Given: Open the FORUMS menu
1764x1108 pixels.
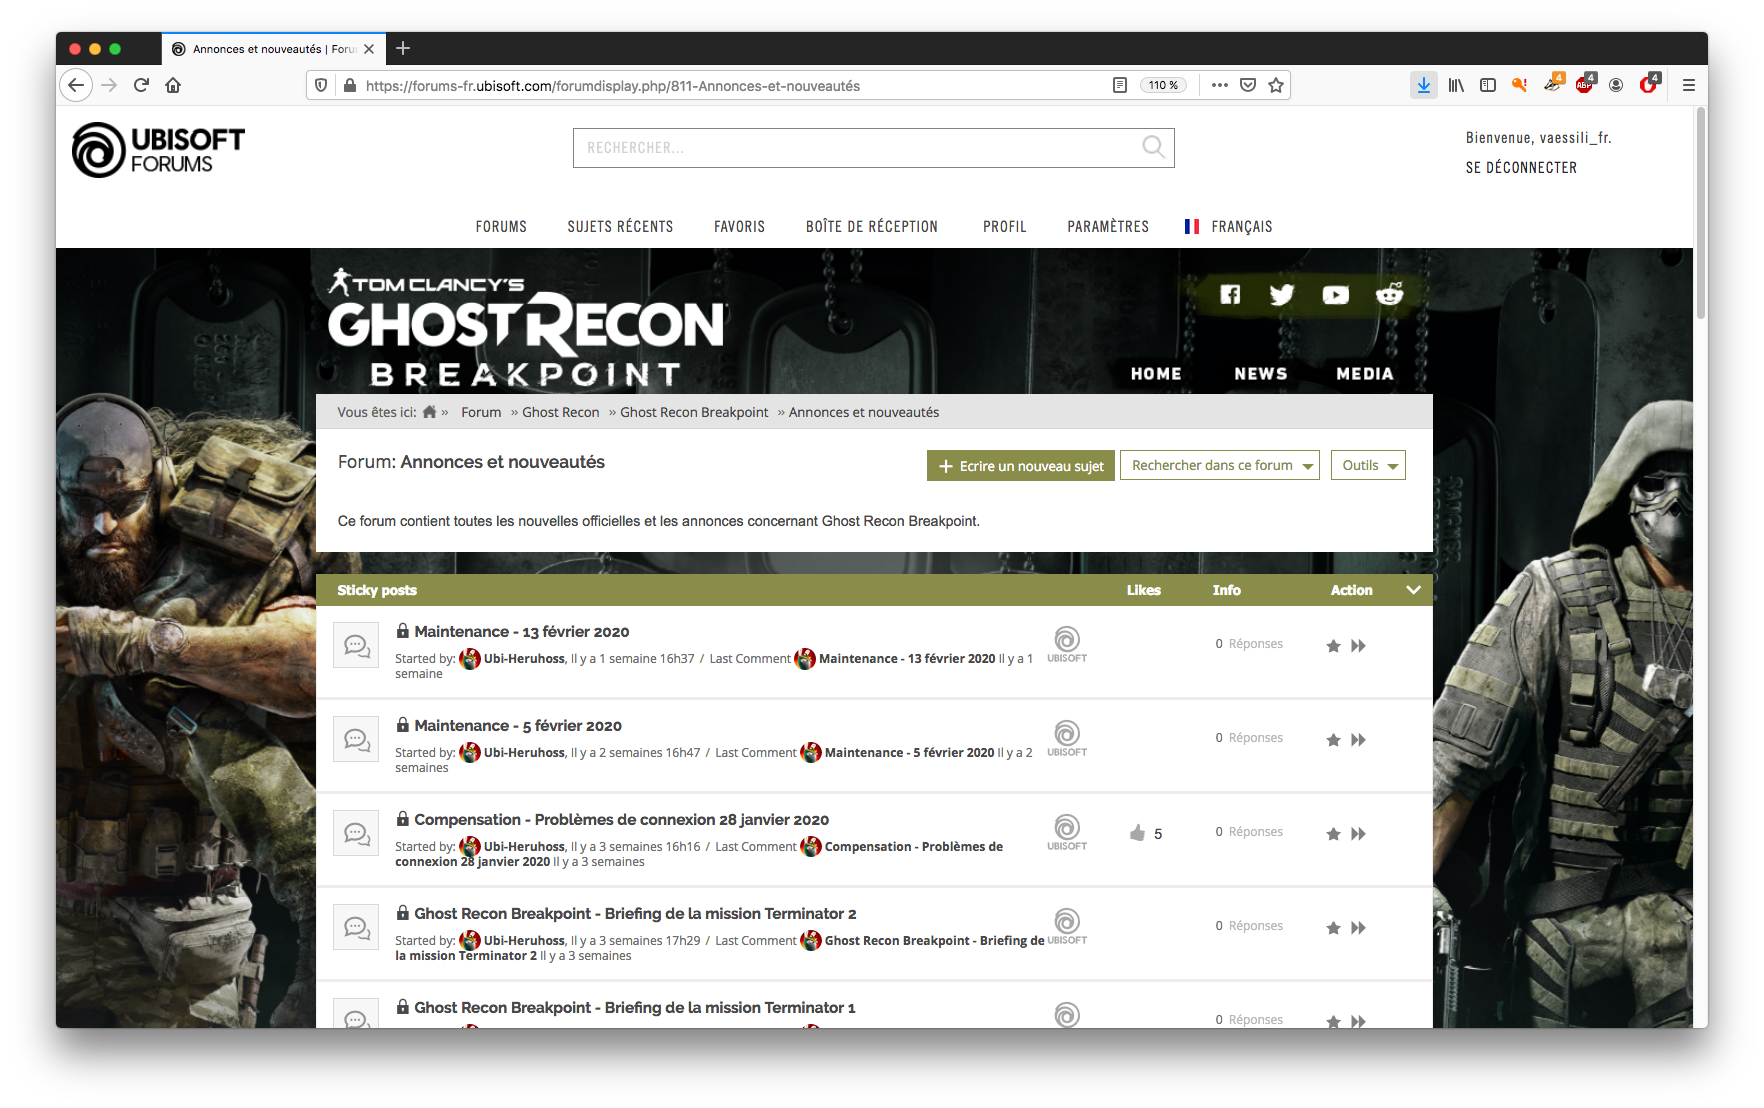Looking at the screenshot, I should (501, 227).
